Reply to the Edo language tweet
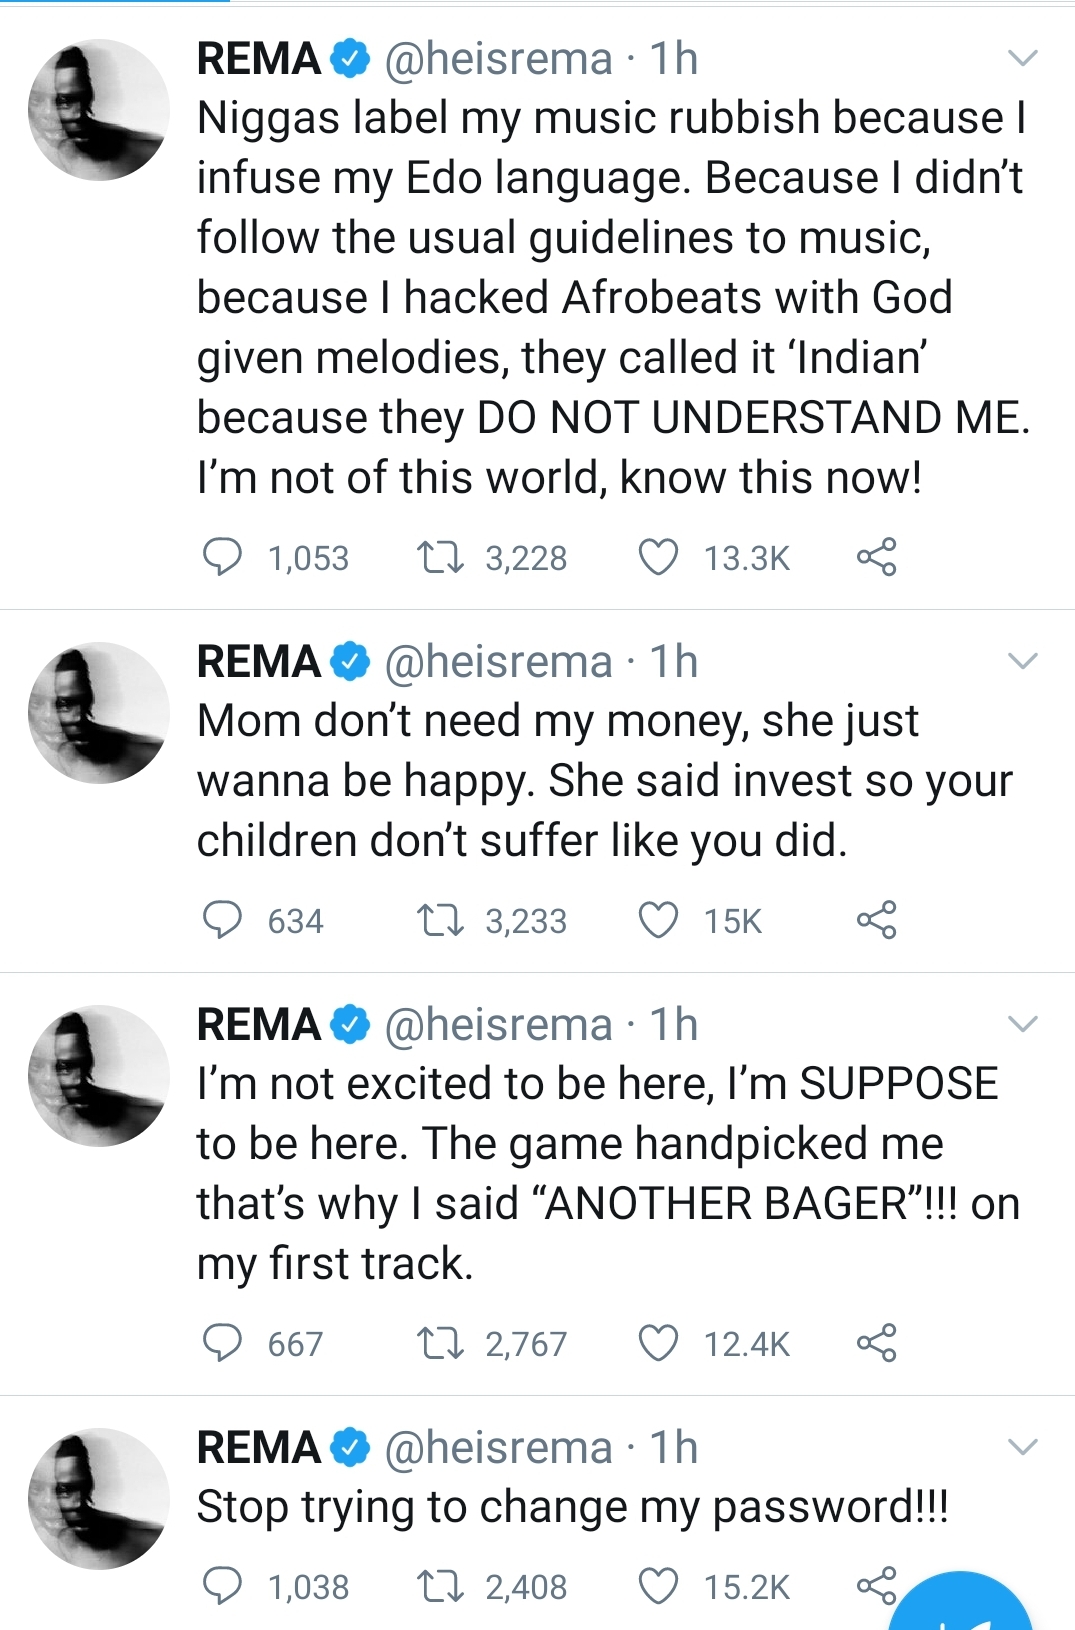This screenshot has height=1630, width=1075. (222, 557)
